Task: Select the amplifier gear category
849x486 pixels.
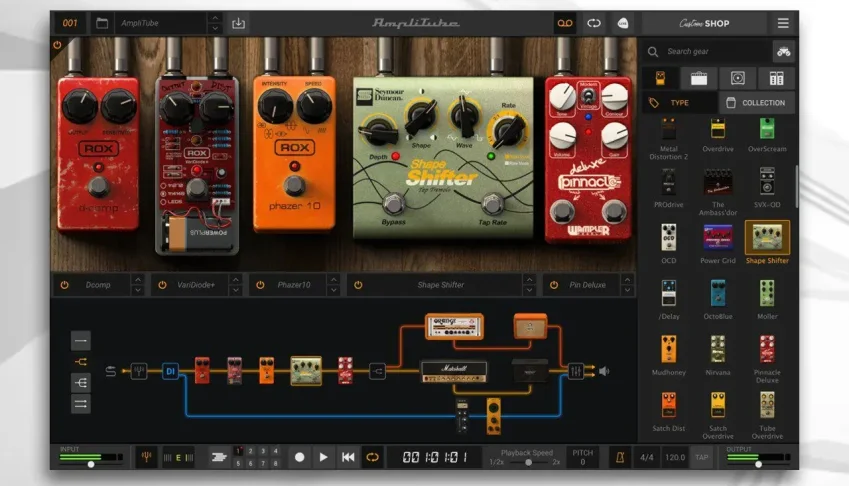Action: coord(698,78)
